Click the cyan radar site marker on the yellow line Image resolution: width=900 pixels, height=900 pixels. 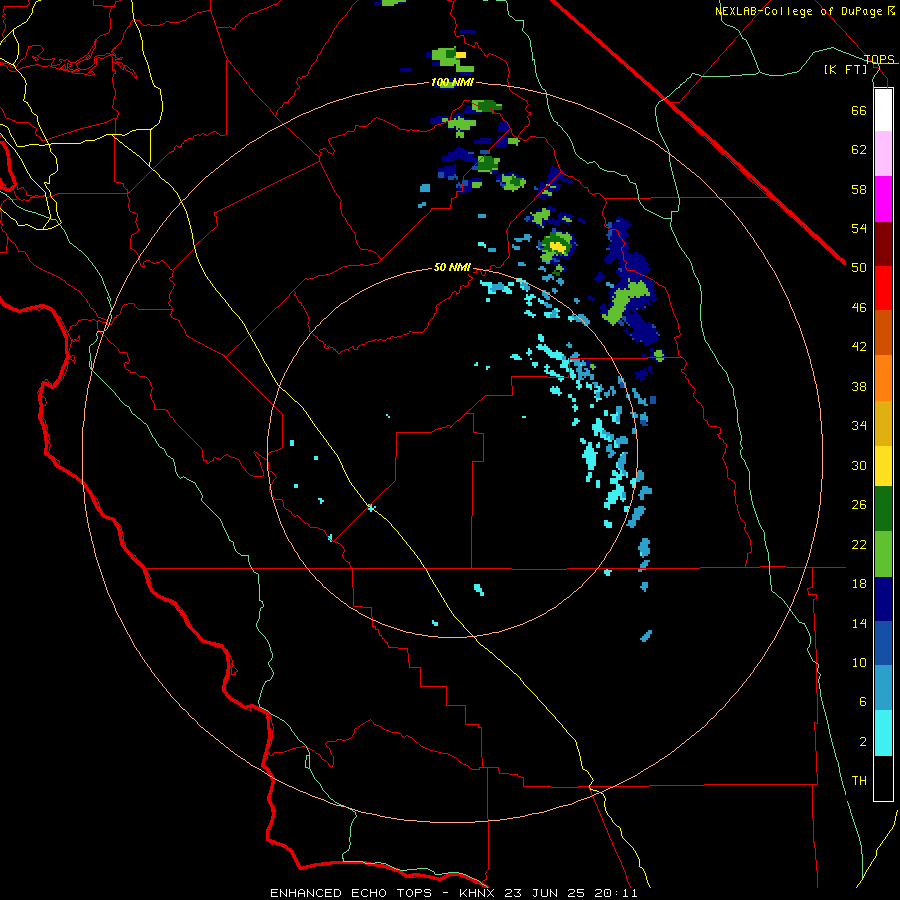pos(371,507)
